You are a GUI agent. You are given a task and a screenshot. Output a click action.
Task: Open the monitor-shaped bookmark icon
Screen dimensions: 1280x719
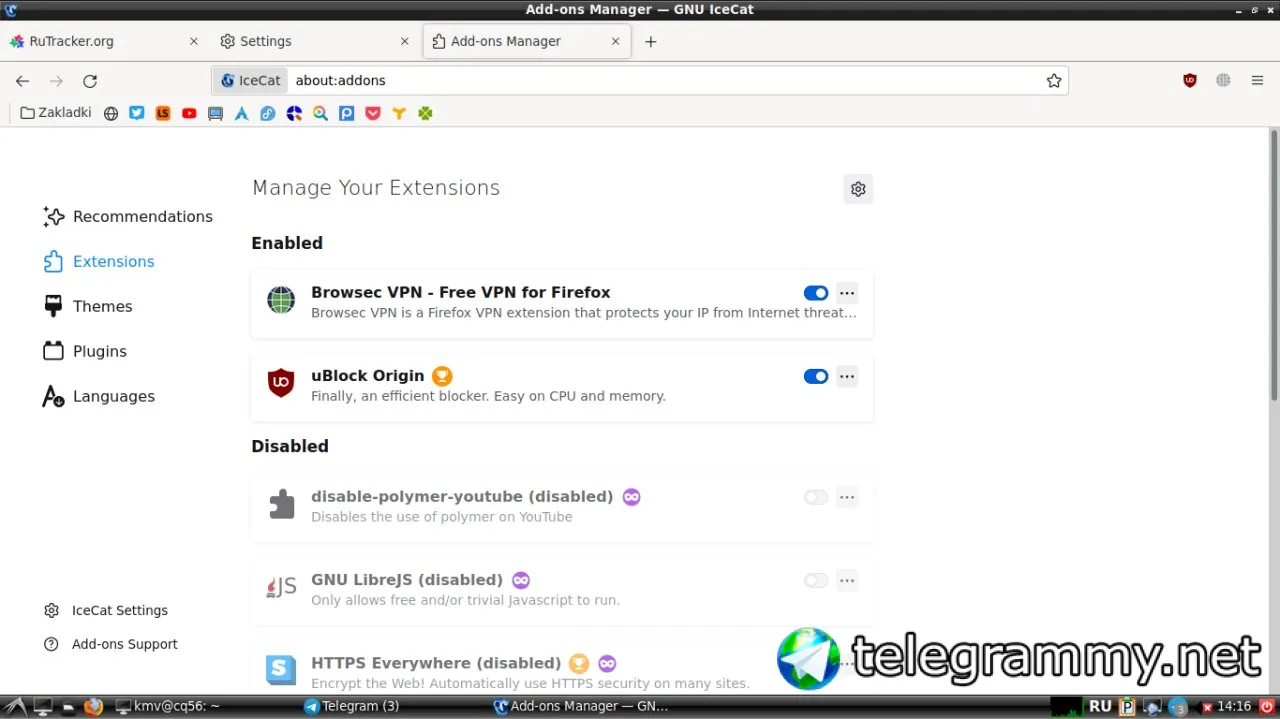(215, 113)
